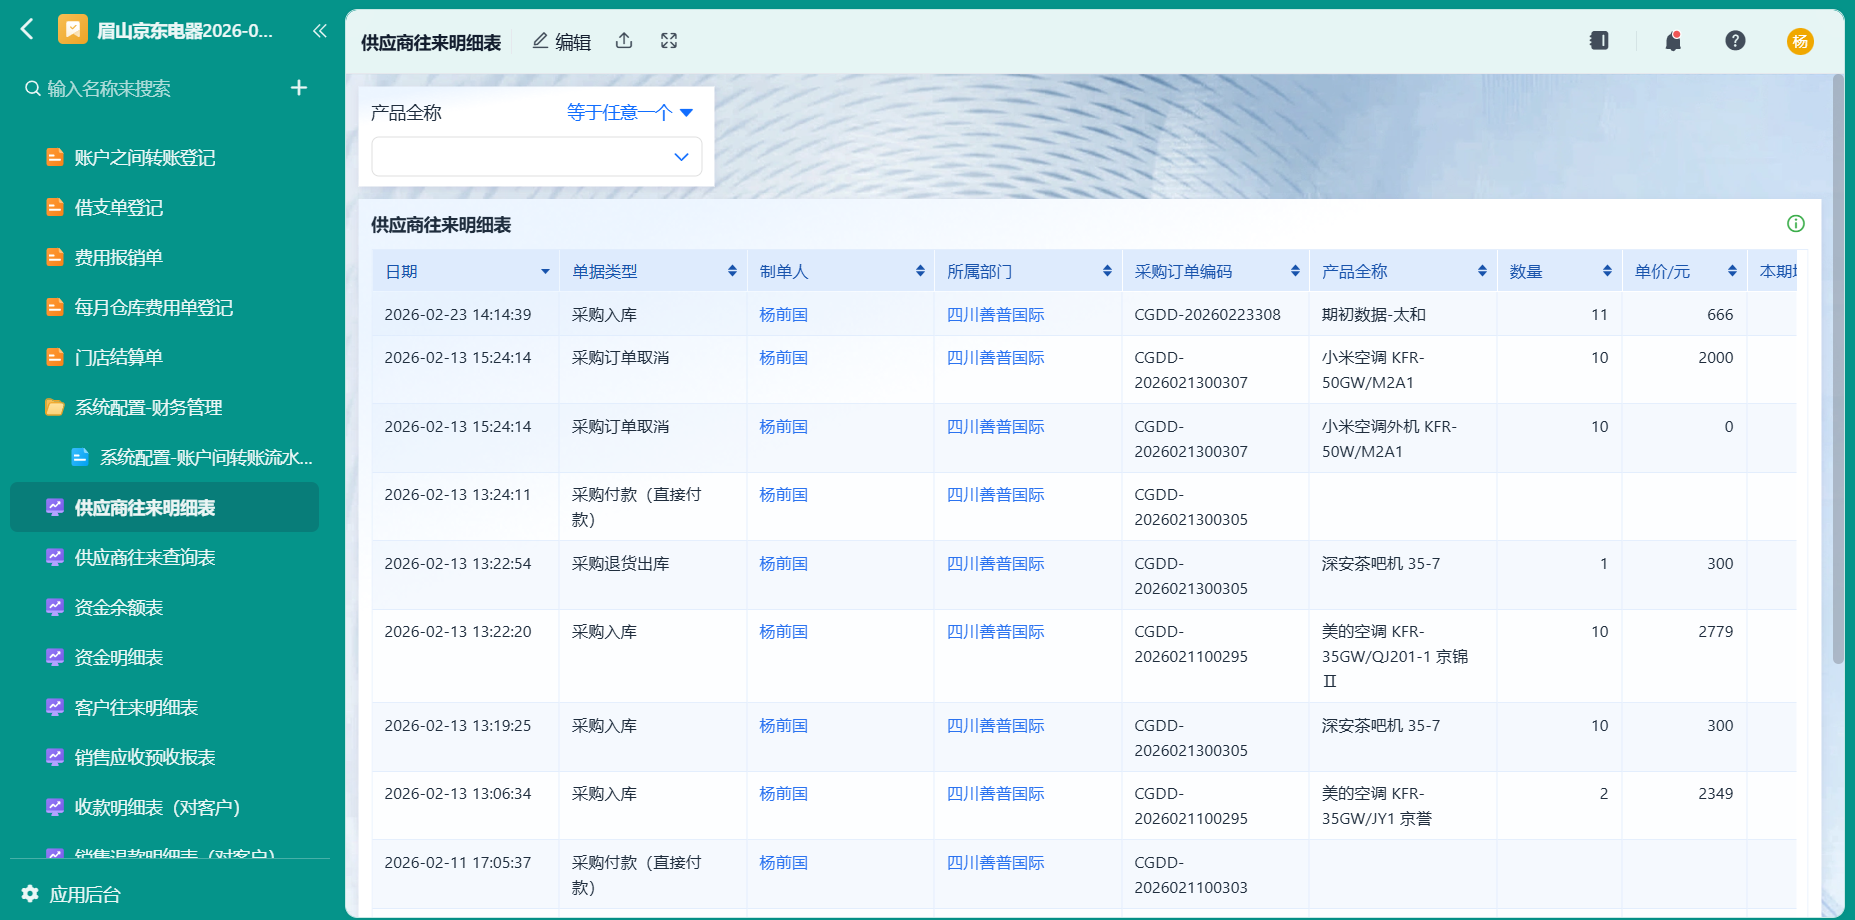Image resolution: width=1855 pixels, height=920 pixels.
Task: Open 杨前国 link in 13:22:54 row
Action: click(x=783, y=563)
